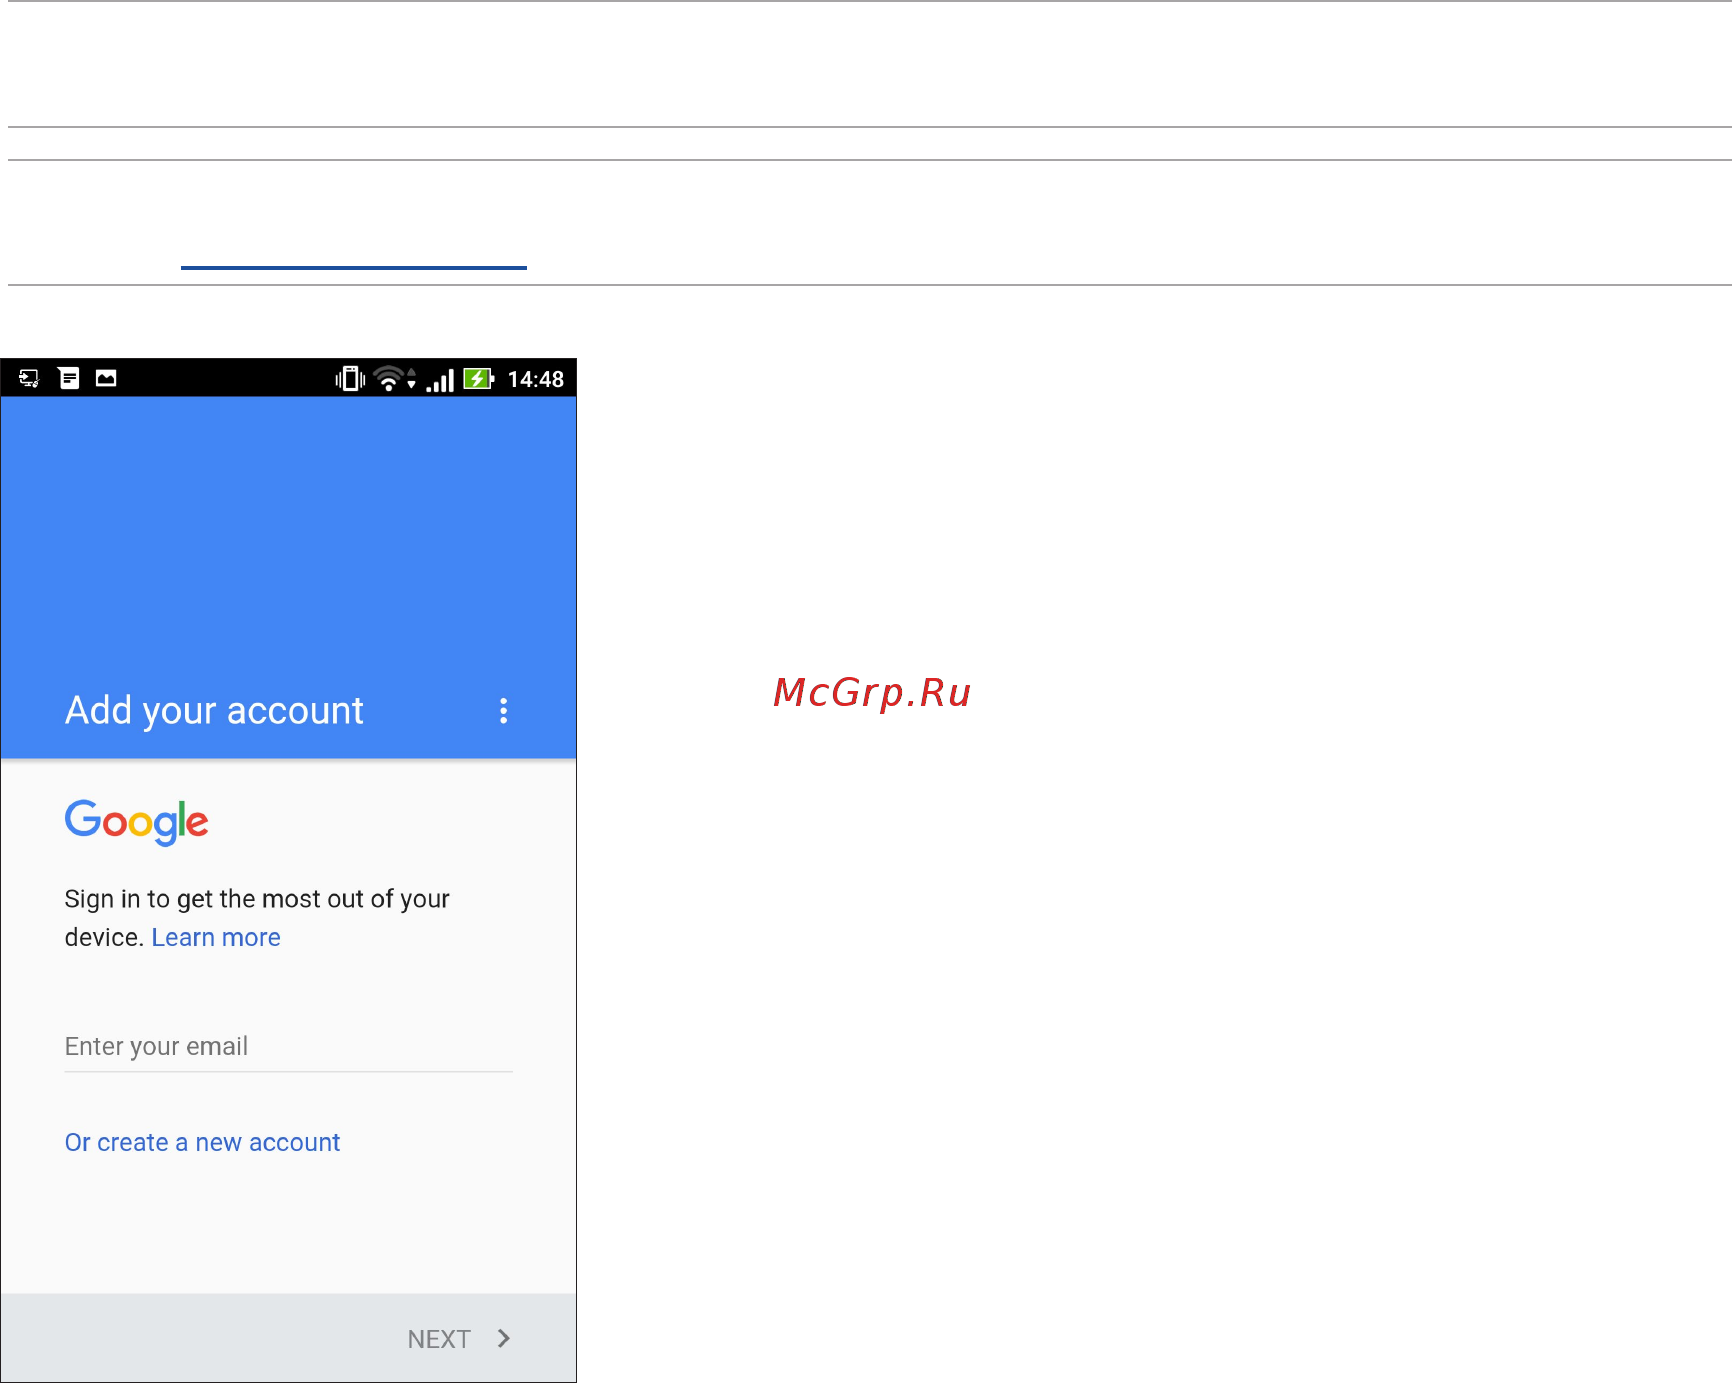Tap the screen cast status icon
The image size is (1732, 1383).
click(29, 378)
